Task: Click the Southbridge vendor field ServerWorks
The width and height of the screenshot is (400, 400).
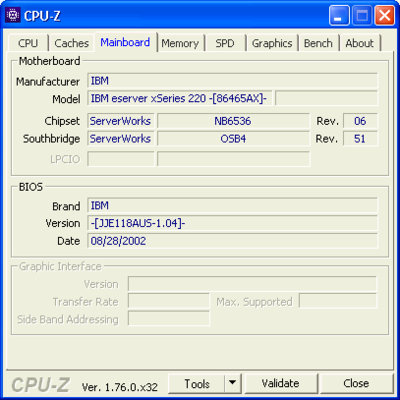Action: tap(121, 139)
